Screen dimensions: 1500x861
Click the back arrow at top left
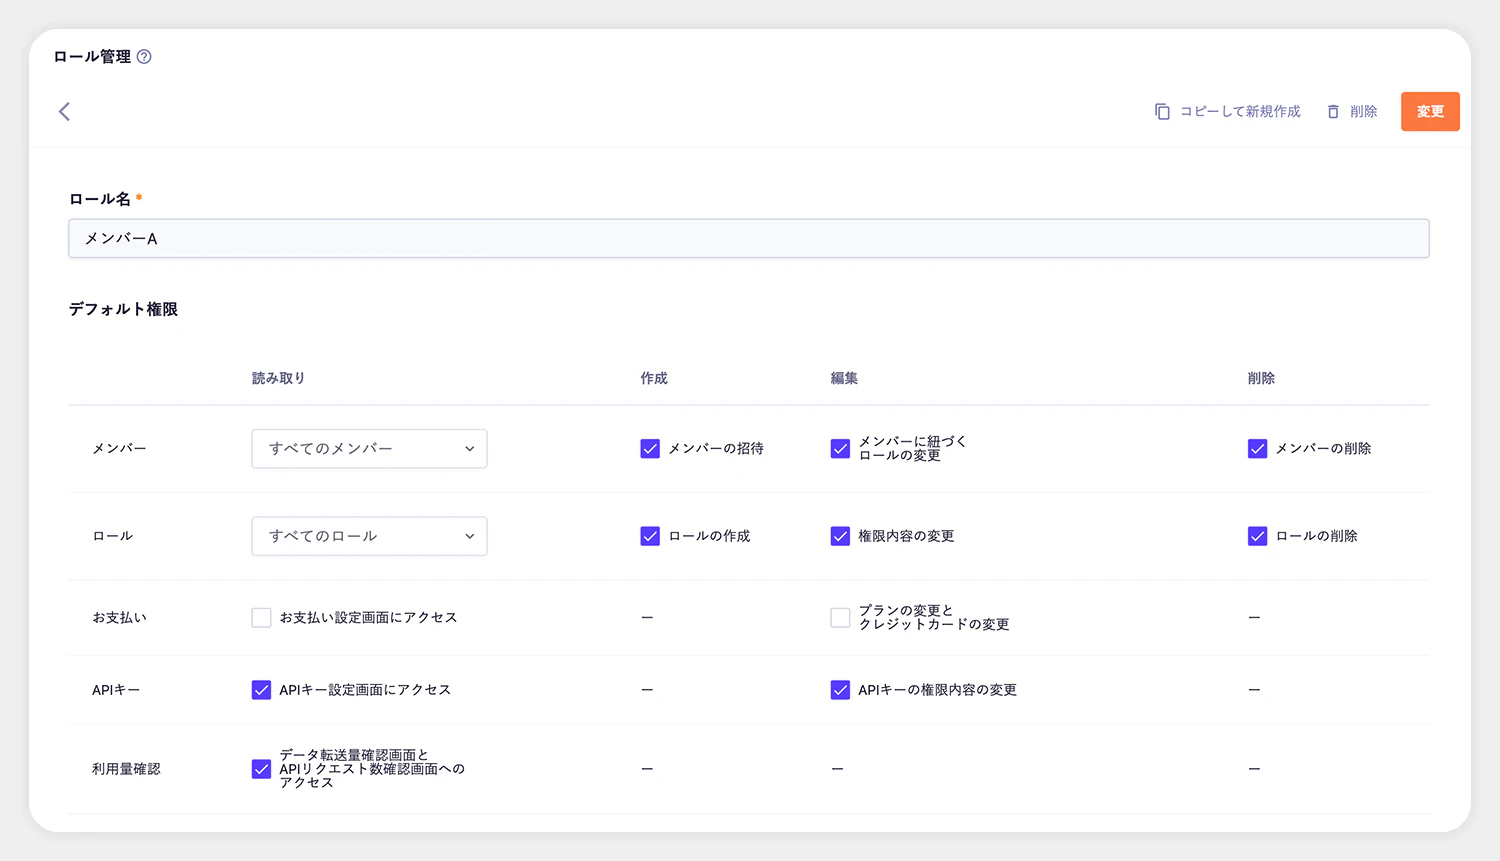pyautogui.click(x=64, y=111)
